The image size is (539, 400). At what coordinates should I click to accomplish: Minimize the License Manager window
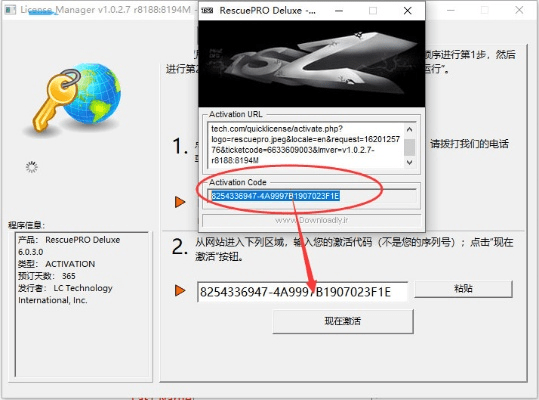coord(451,10)
